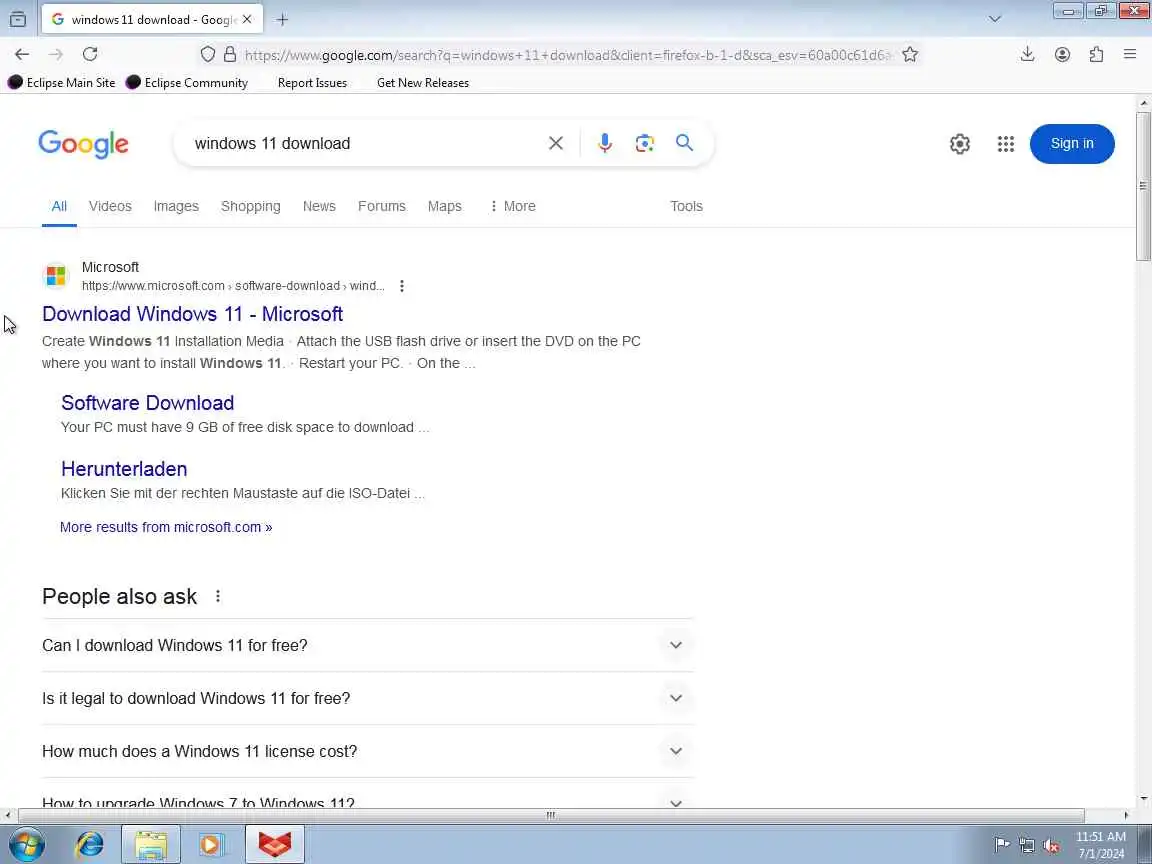Clear the search box with the X

[x=556, y=143]
